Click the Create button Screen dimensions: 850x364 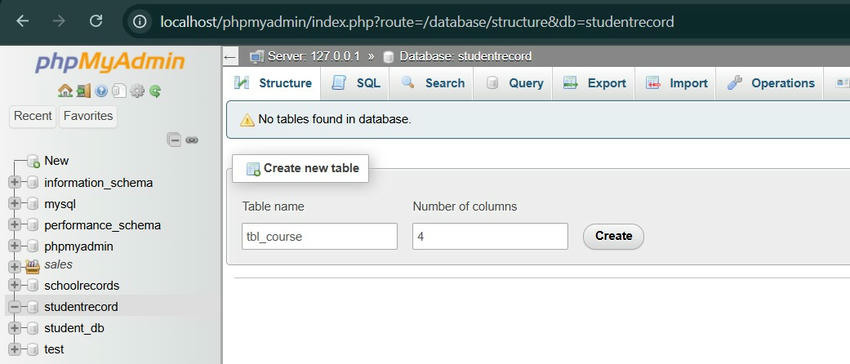pos(614,236)
